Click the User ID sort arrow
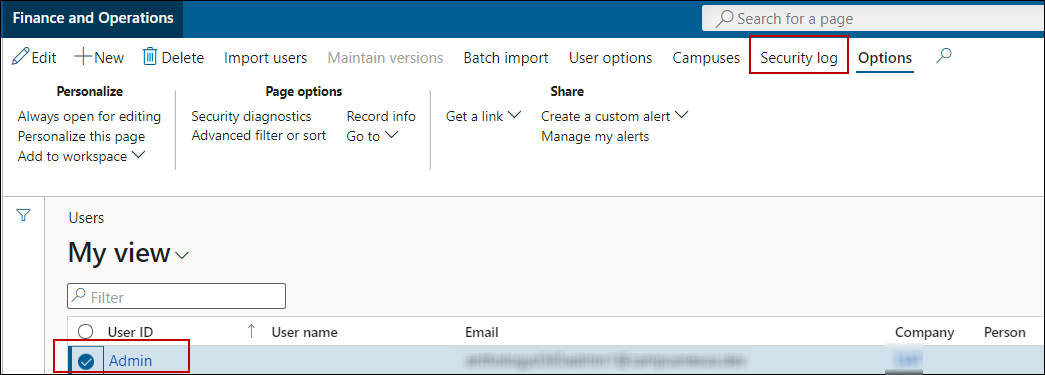 (251, 331)
